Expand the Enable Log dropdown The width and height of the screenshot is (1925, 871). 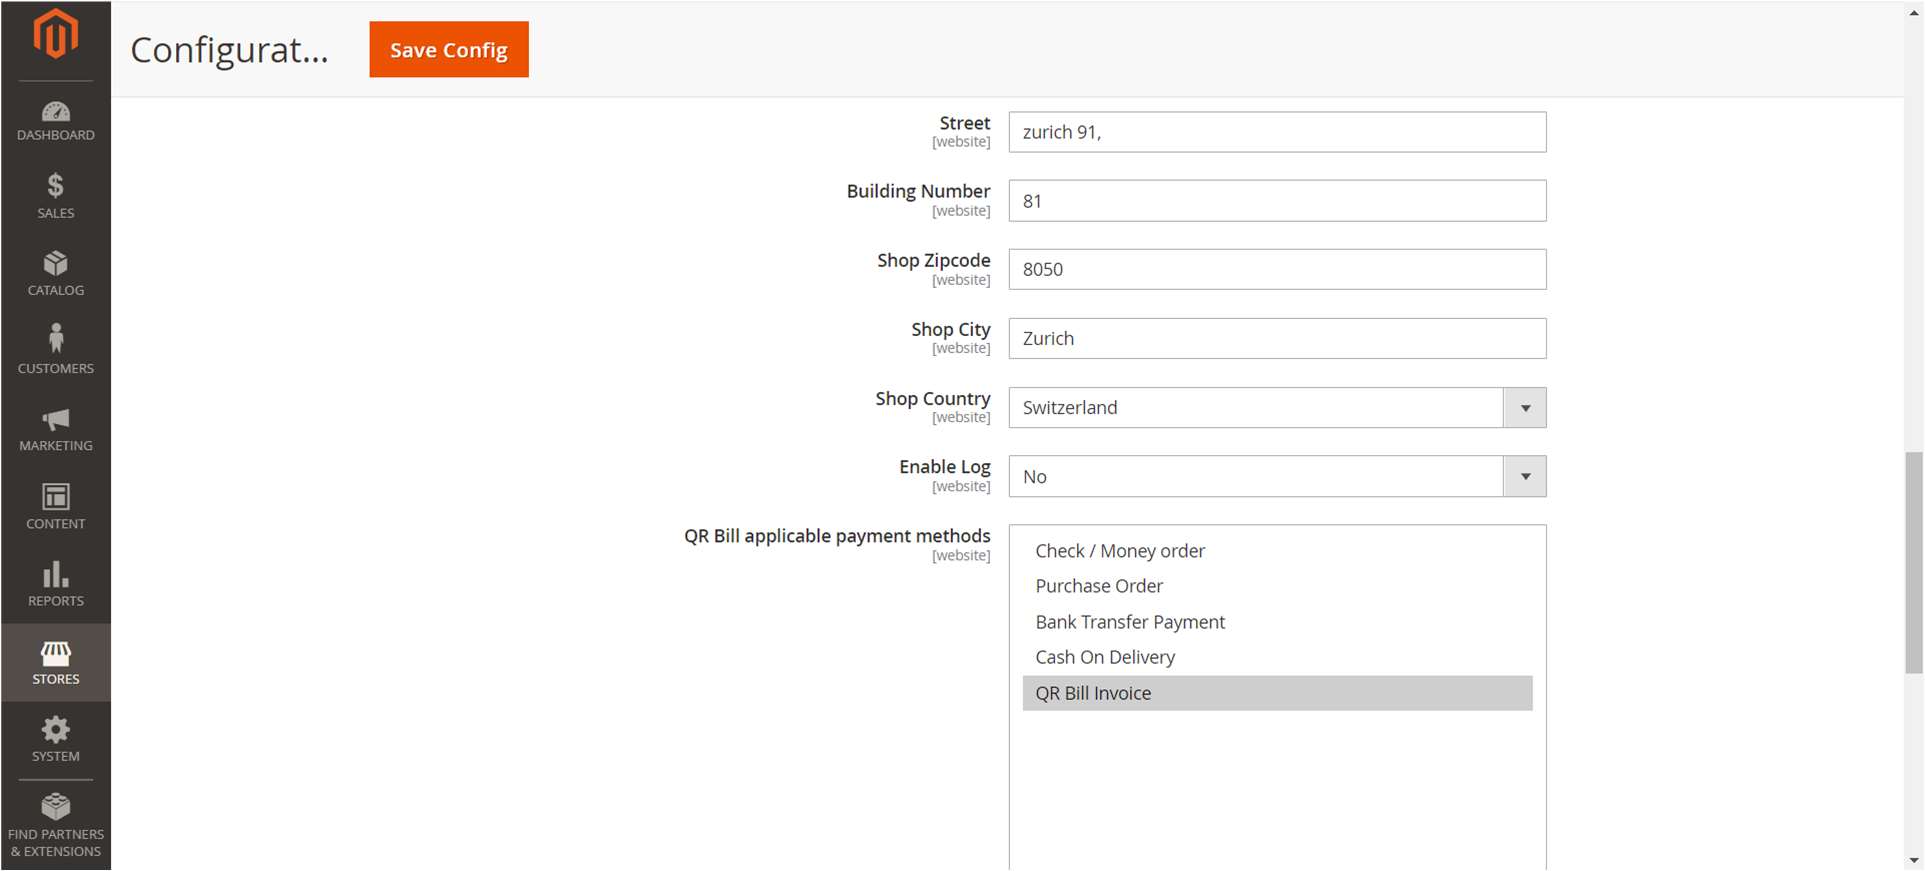pyautogui.click(x=1524, y=477)
